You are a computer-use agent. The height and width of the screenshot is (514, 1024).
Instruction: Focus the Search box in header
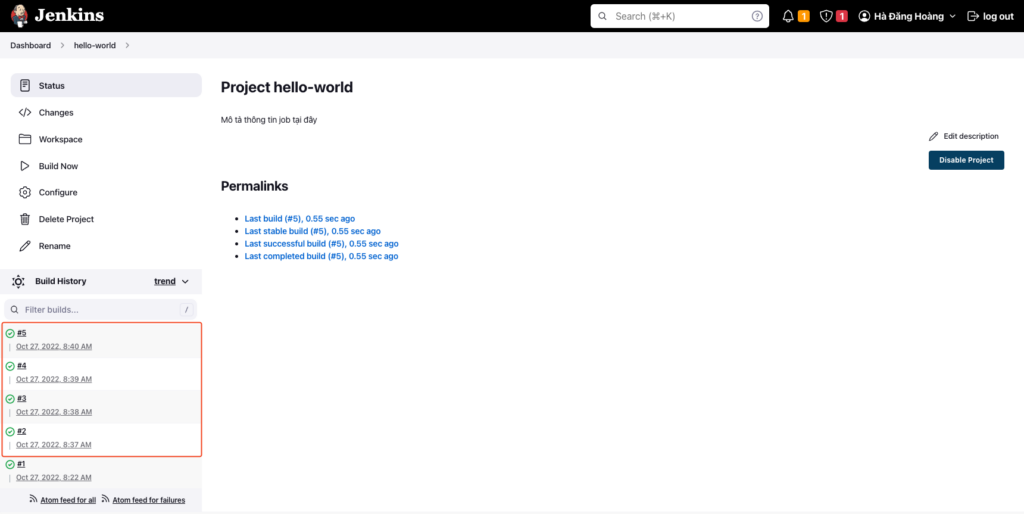click(680, 16)
